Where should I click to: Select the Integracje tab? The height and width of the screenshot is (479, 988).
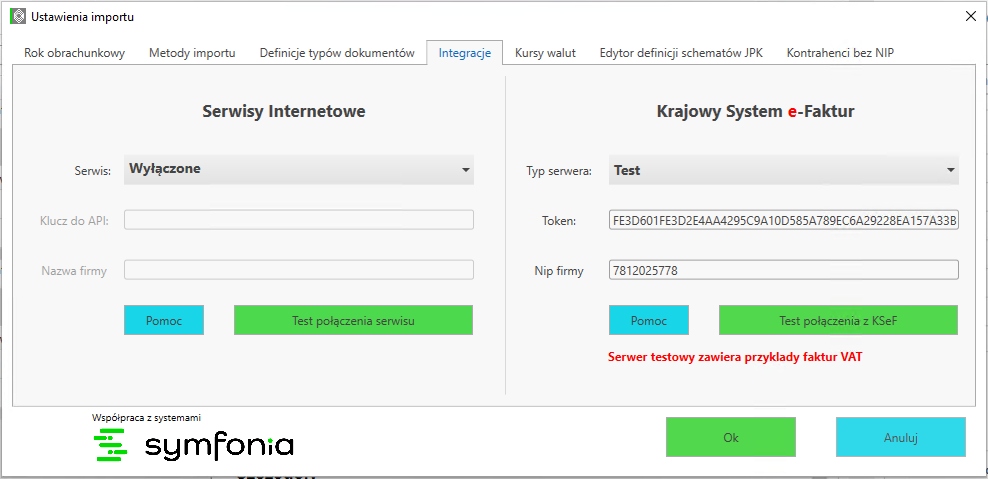click(464, 53)
